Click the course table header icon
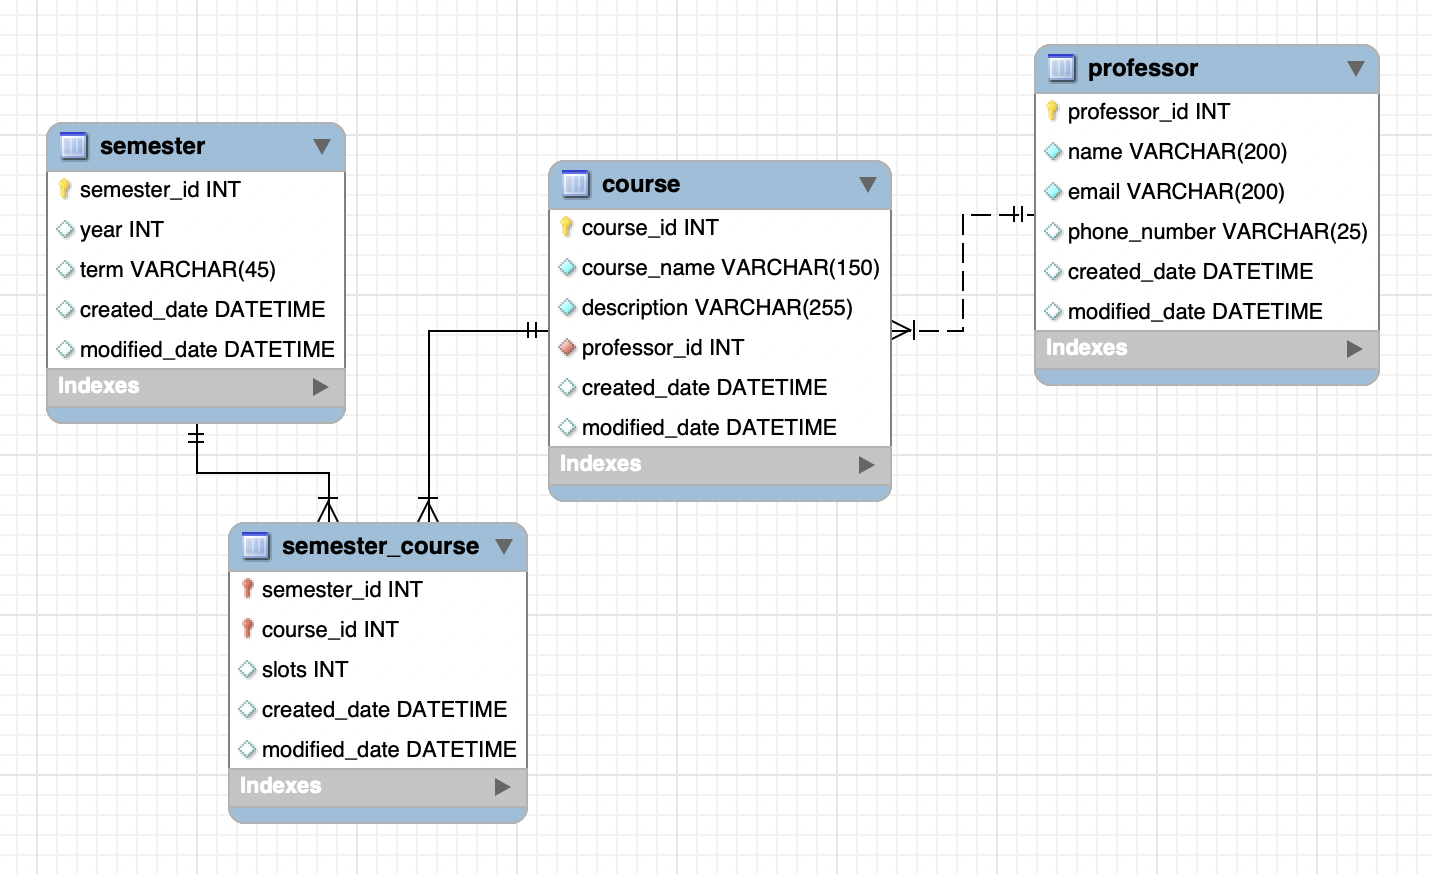Screen dimensions: 1432x874 [x=576, y=184]
